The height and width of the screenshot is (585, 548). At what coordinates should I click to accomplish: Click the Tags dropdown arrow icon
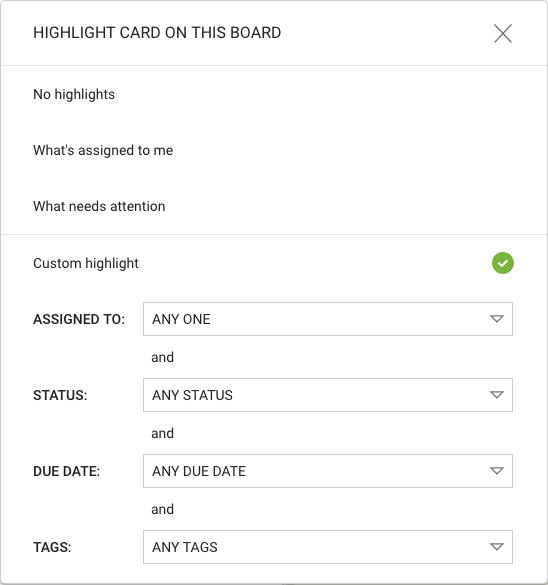tap(497, 547)
